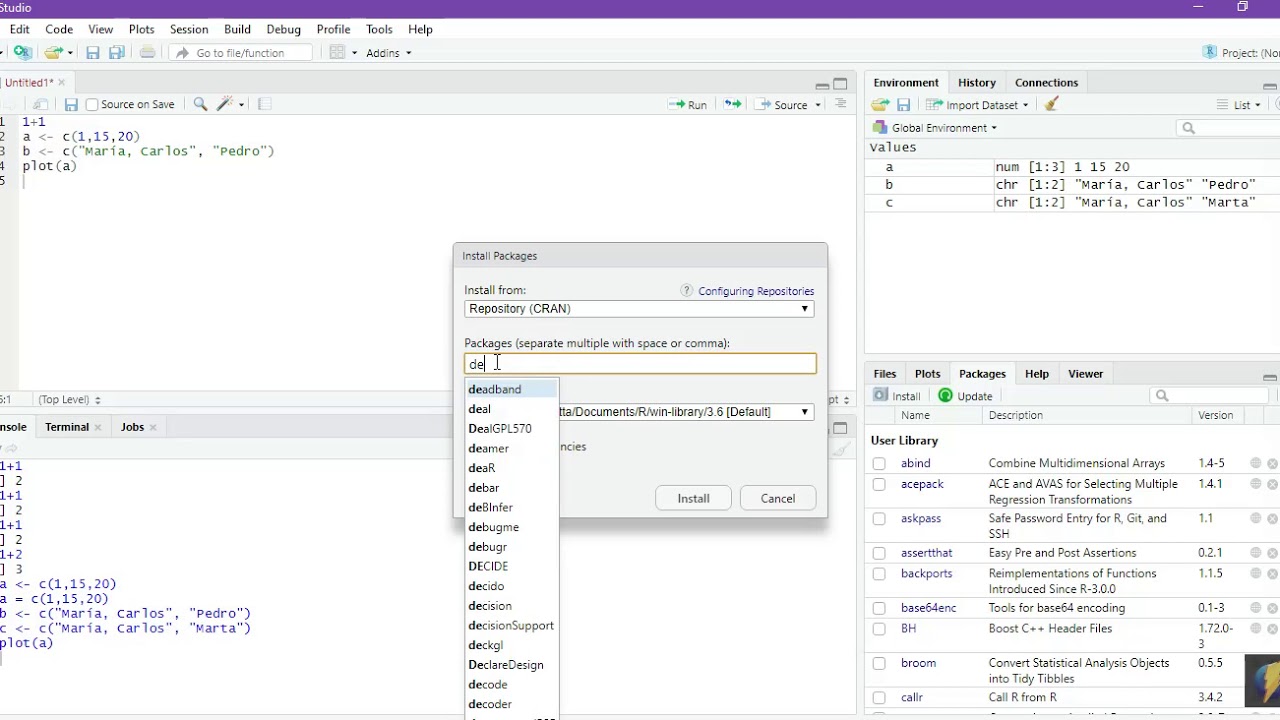Check the abind package checkbox
Viewport: 1280px width, 720px height.
tap(879, 464)
